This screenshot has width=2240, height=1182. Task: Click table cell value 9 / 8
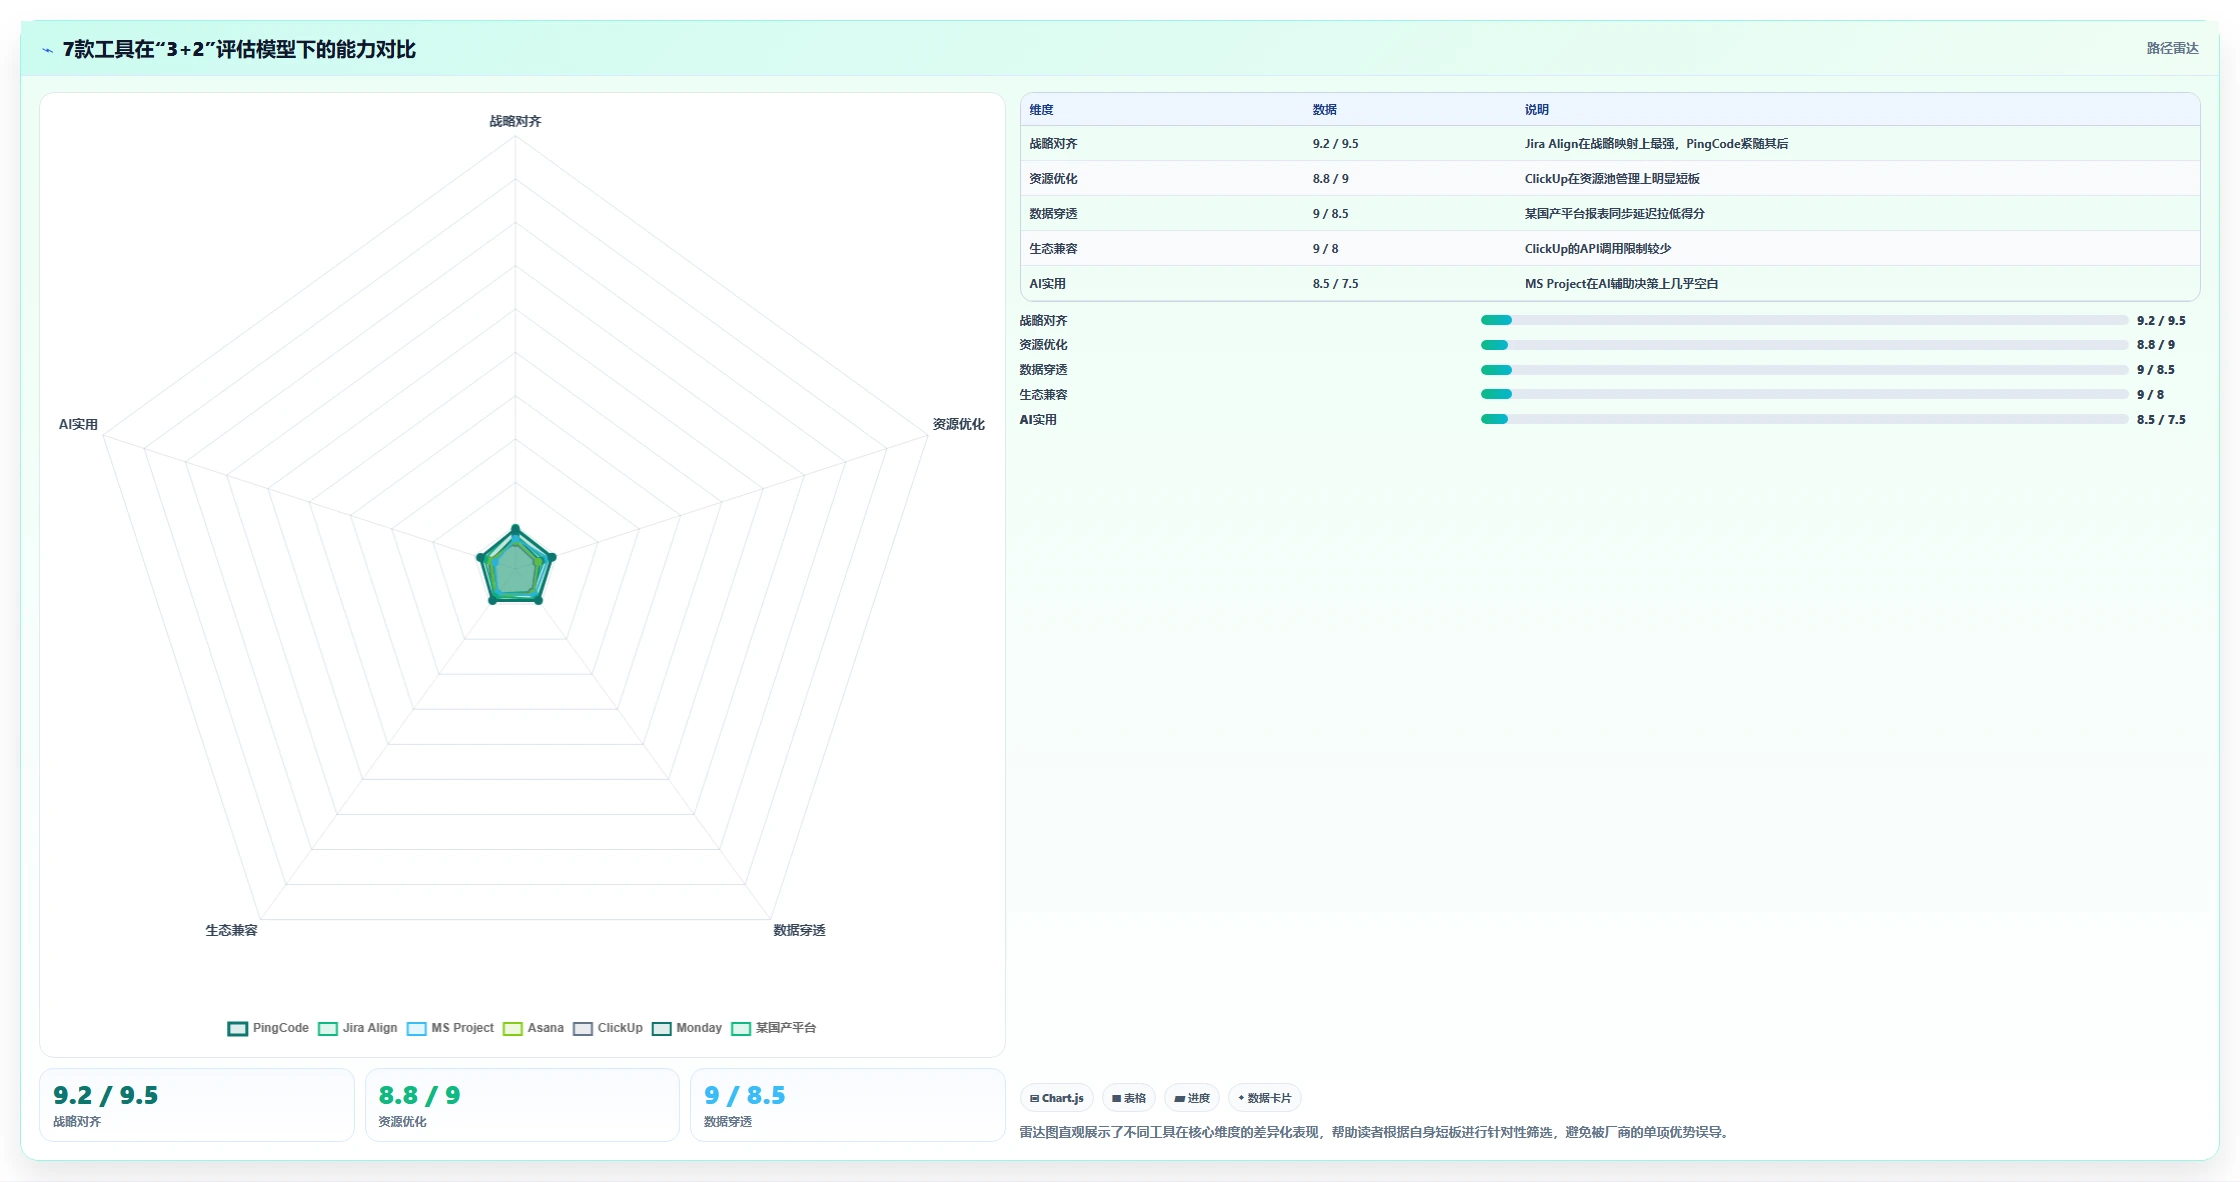point(1325,249)
